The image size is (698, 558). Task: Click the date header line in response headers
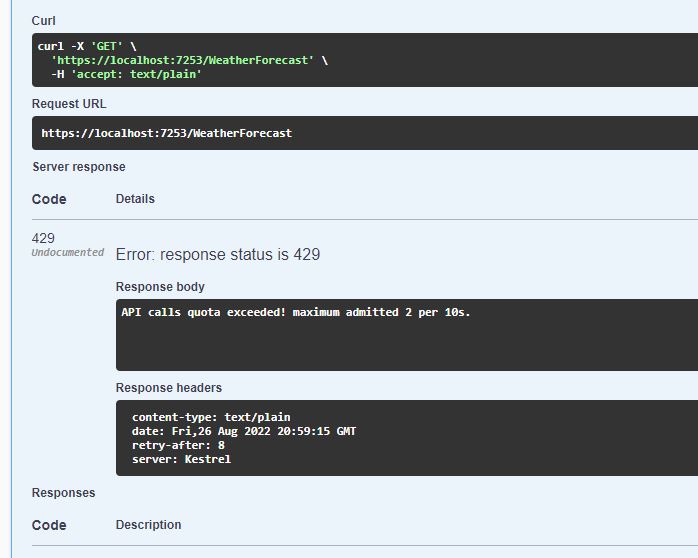(244, 431)
